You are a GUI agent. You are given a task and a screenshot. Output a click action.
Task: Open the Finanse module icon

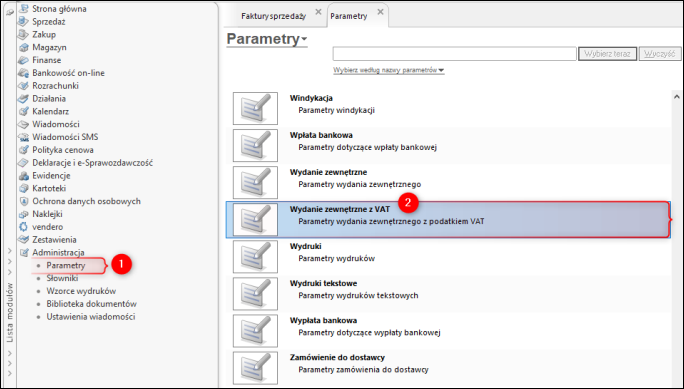coord(23,60)
